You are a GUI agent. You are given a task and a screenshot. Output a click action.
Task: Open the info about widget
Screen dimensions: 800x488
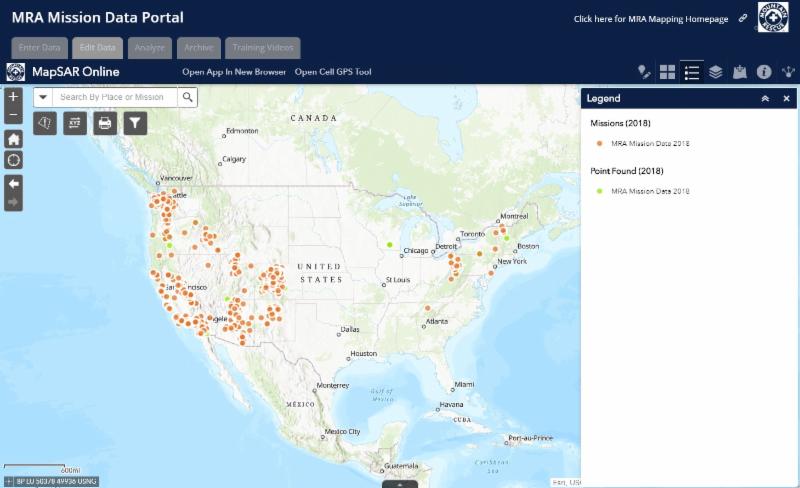pyautogui.click(x=764, y=72)
